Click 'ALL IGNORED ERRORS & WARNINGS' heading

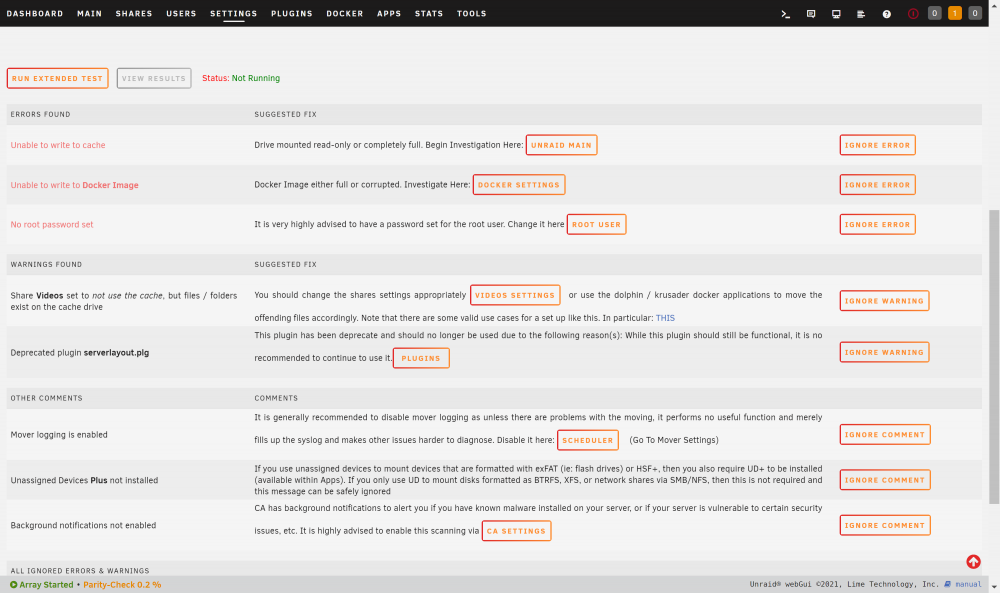point(80,571)
